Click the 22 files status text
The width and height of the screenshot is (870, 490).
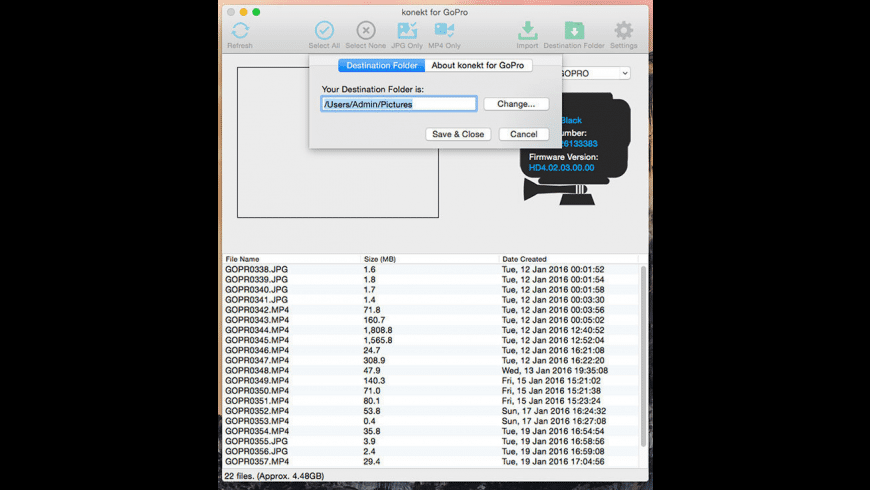(274, 476)
